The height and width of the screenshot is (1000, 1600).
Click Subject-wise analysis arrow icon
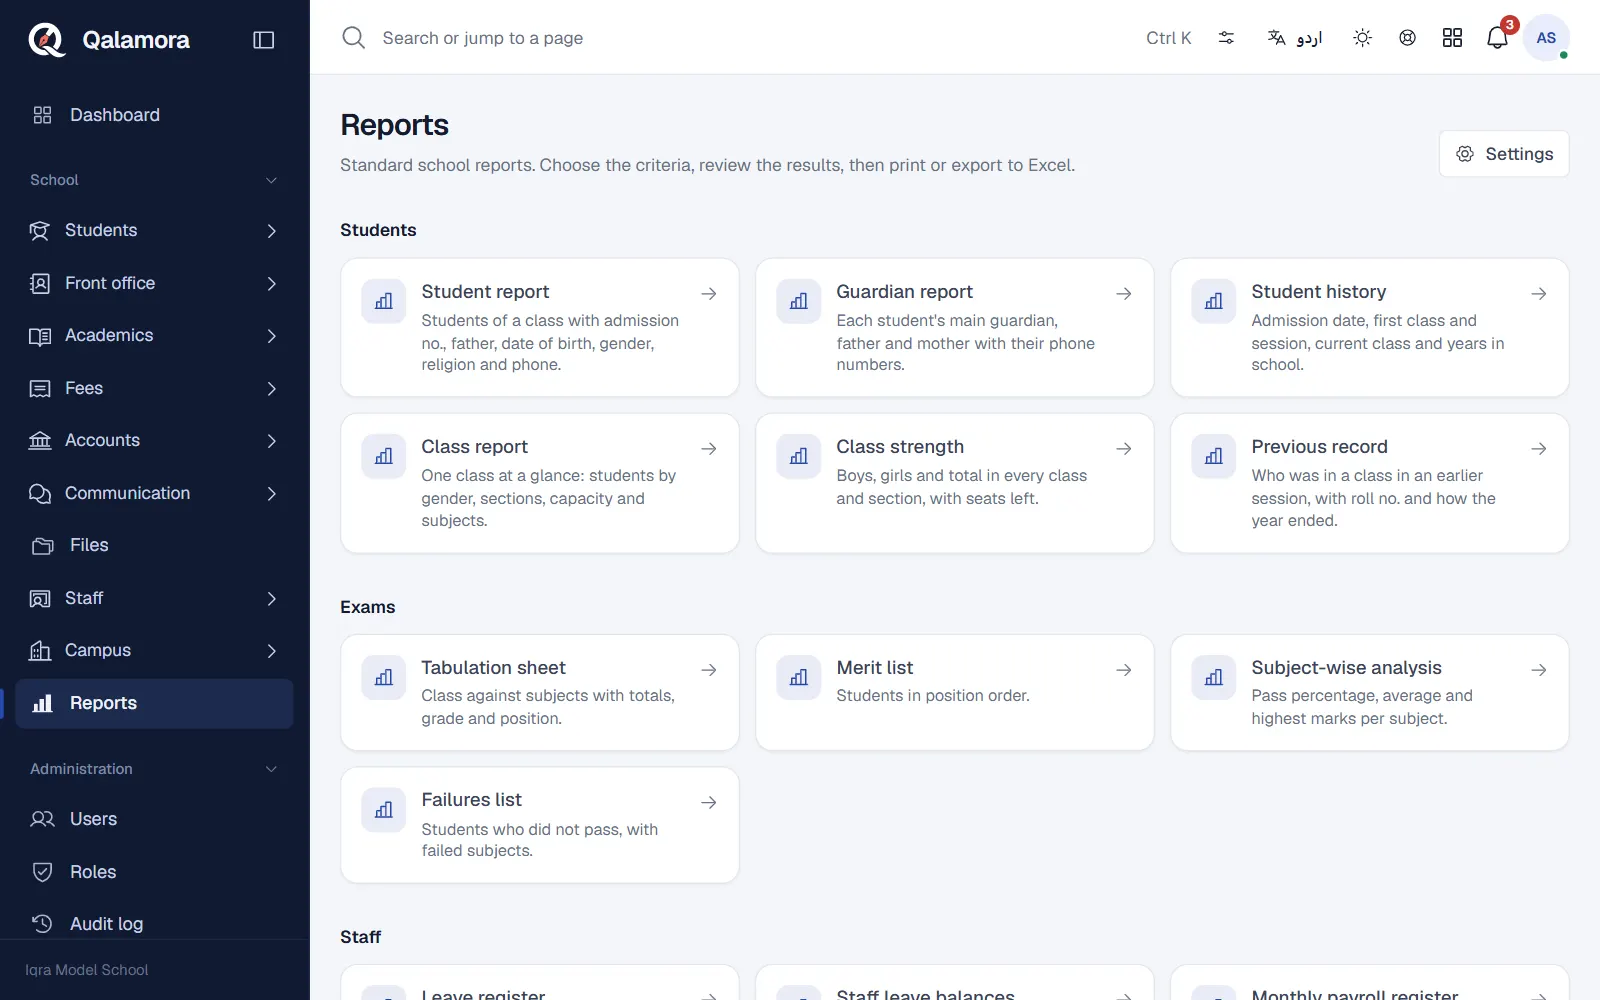[x=1539, y=670]
